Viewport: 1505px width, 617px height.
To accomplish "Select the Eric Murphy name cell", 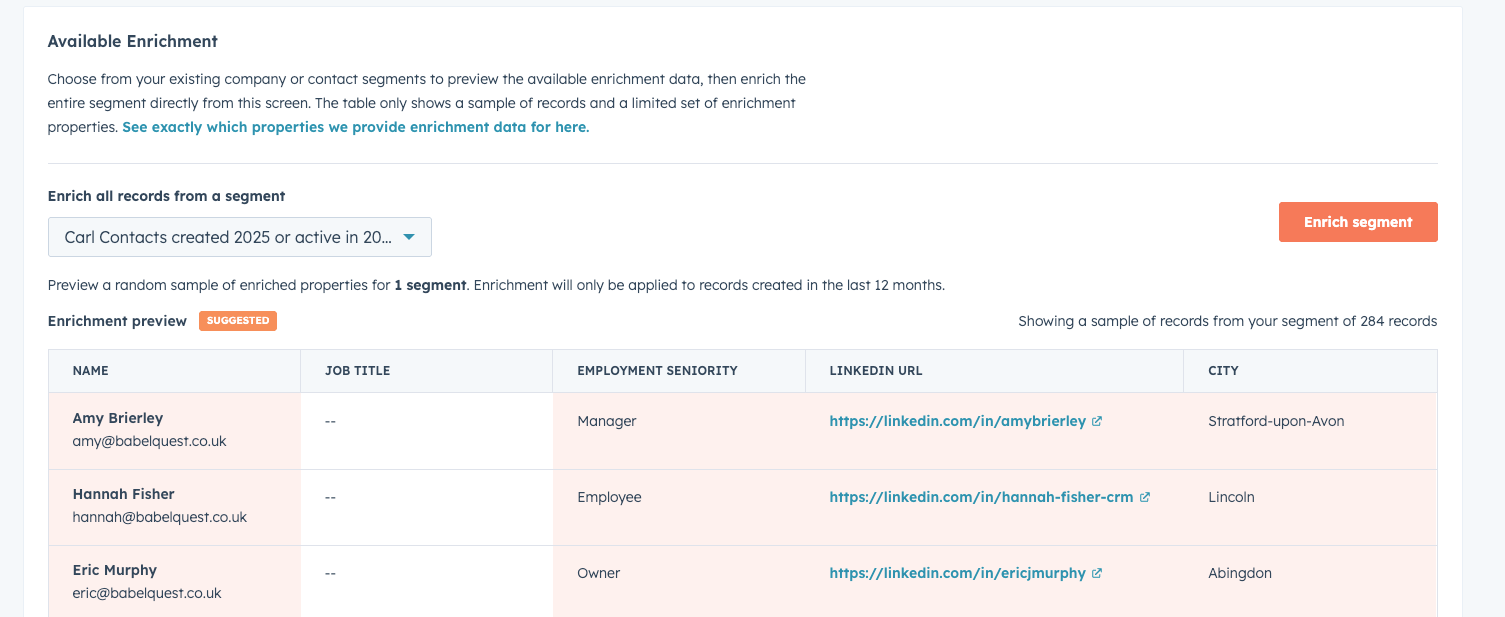I will click(175, 582).
